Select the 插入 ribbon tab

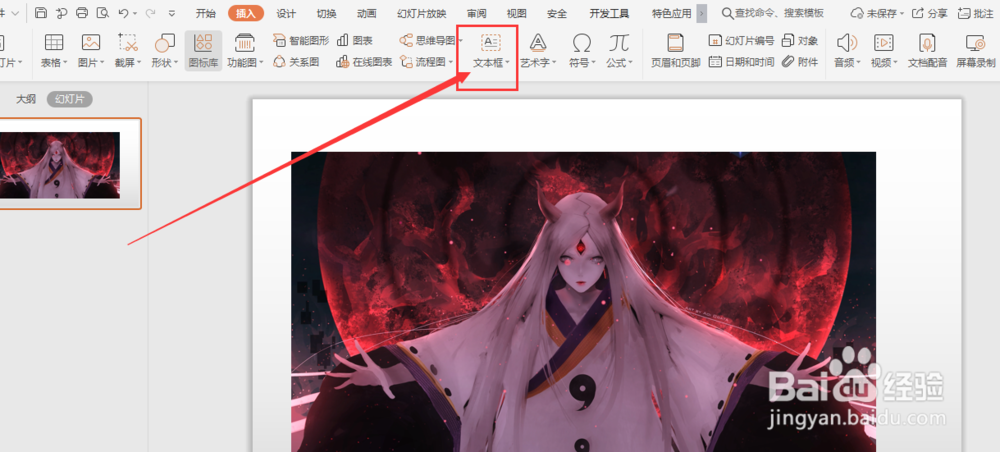click(246, 13)
